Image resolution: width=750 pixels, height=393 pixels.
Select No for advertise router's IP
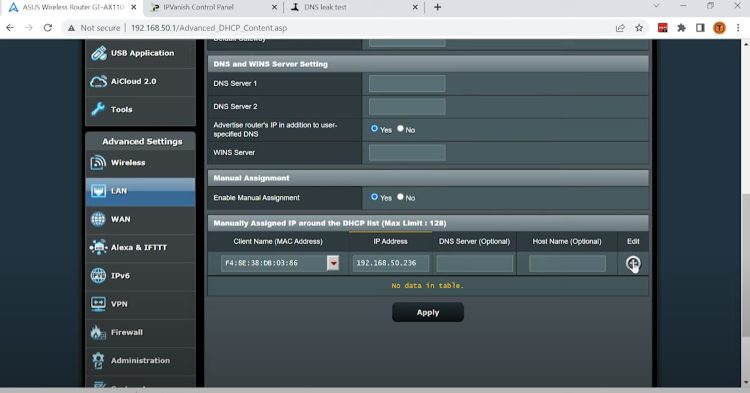[400, 129]
